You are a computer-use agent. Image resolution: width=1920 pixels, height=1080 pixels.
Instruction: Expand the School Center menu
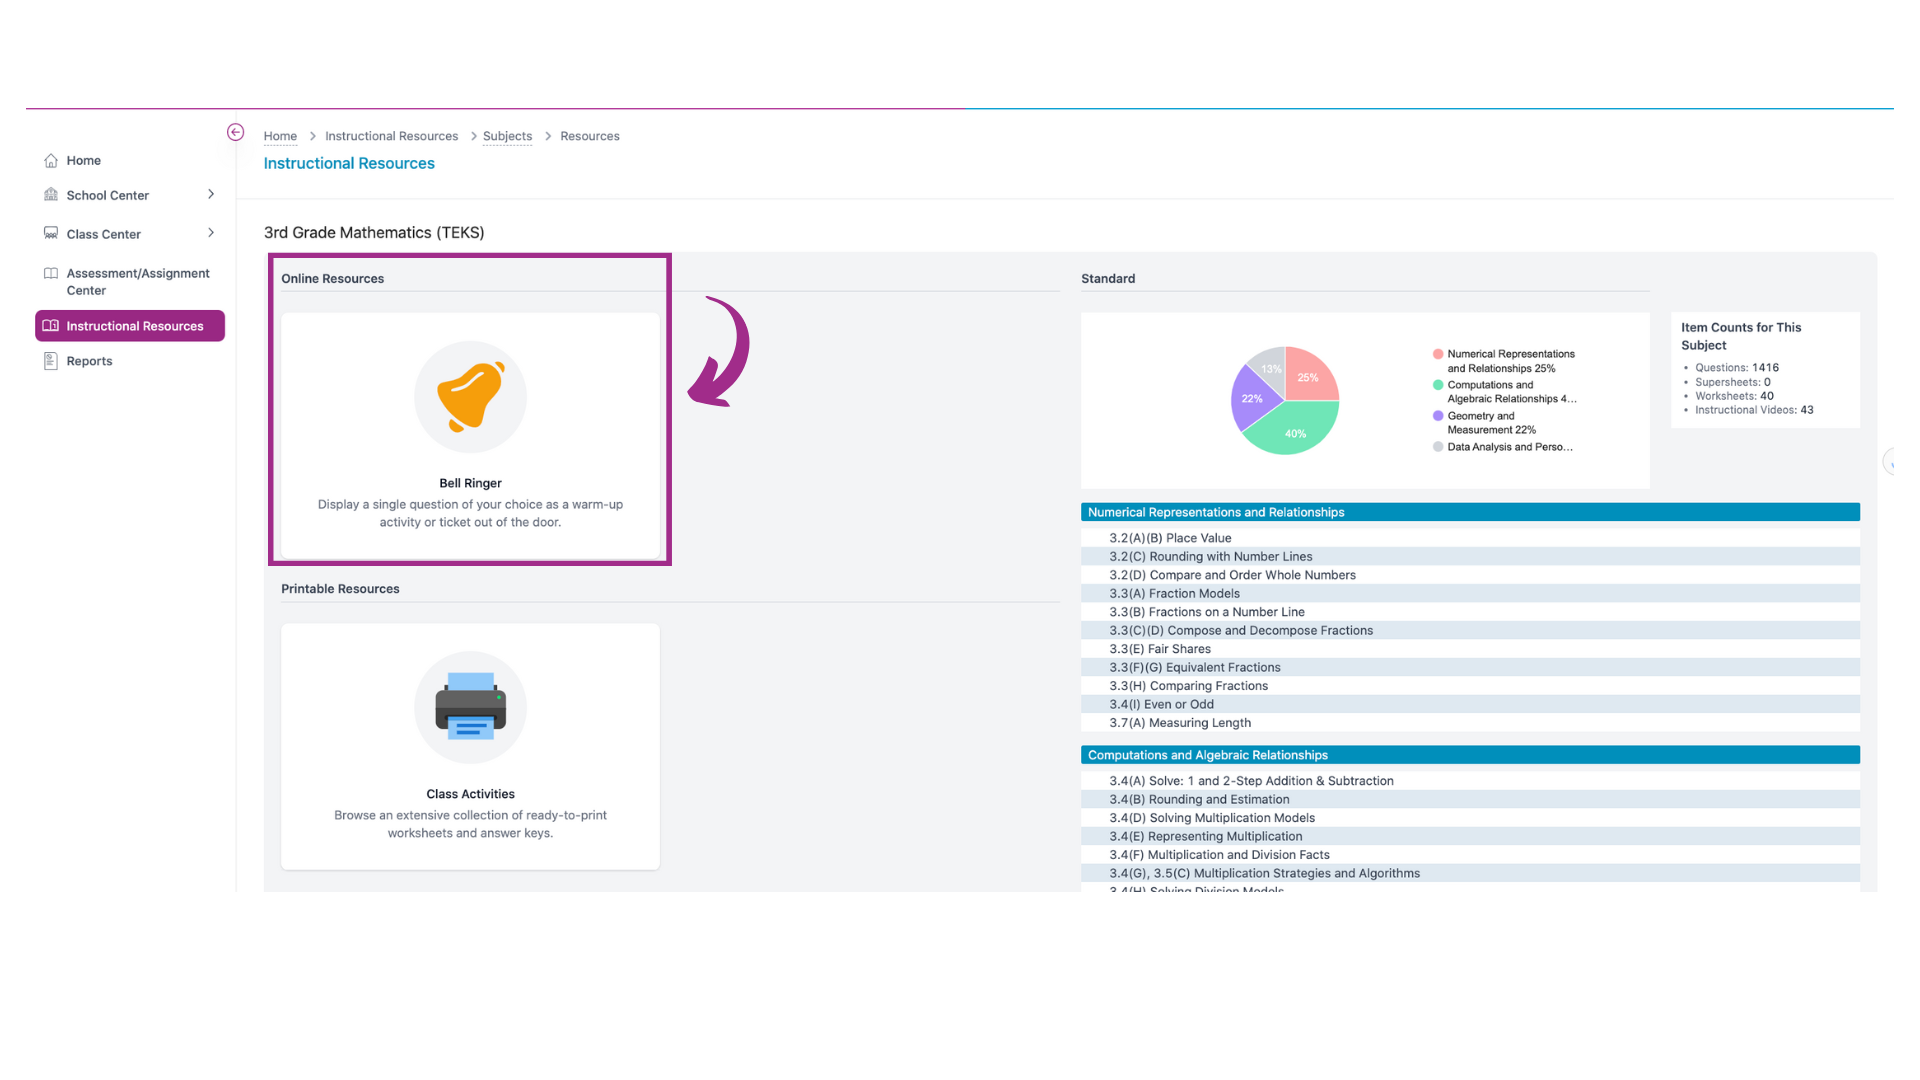211,195
